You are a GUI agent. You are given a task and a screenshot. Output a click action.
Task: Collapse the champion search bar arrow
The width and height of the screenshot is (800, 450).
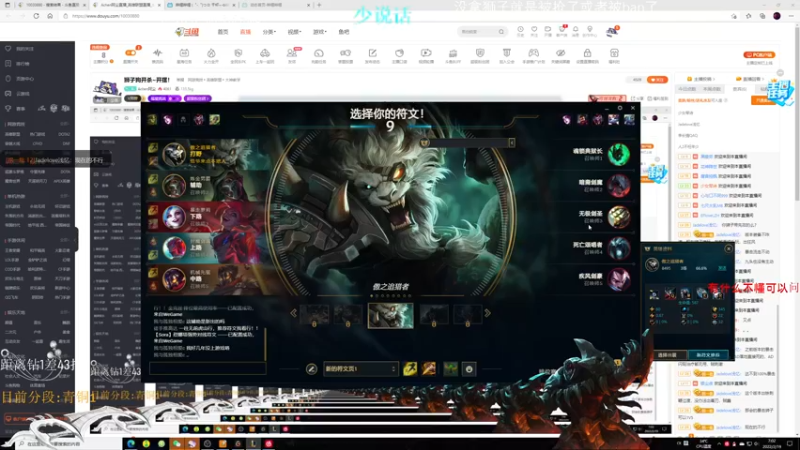511,143
